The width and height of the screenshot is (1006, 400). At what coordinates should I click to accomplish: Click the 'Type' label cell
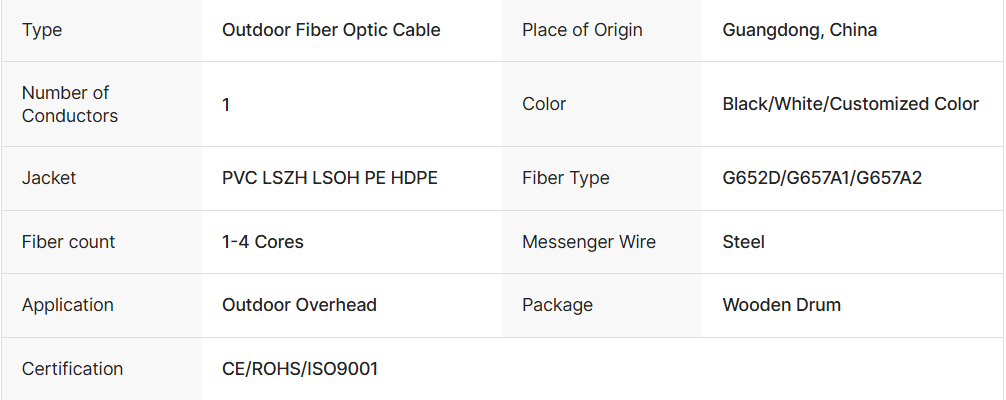42,30
